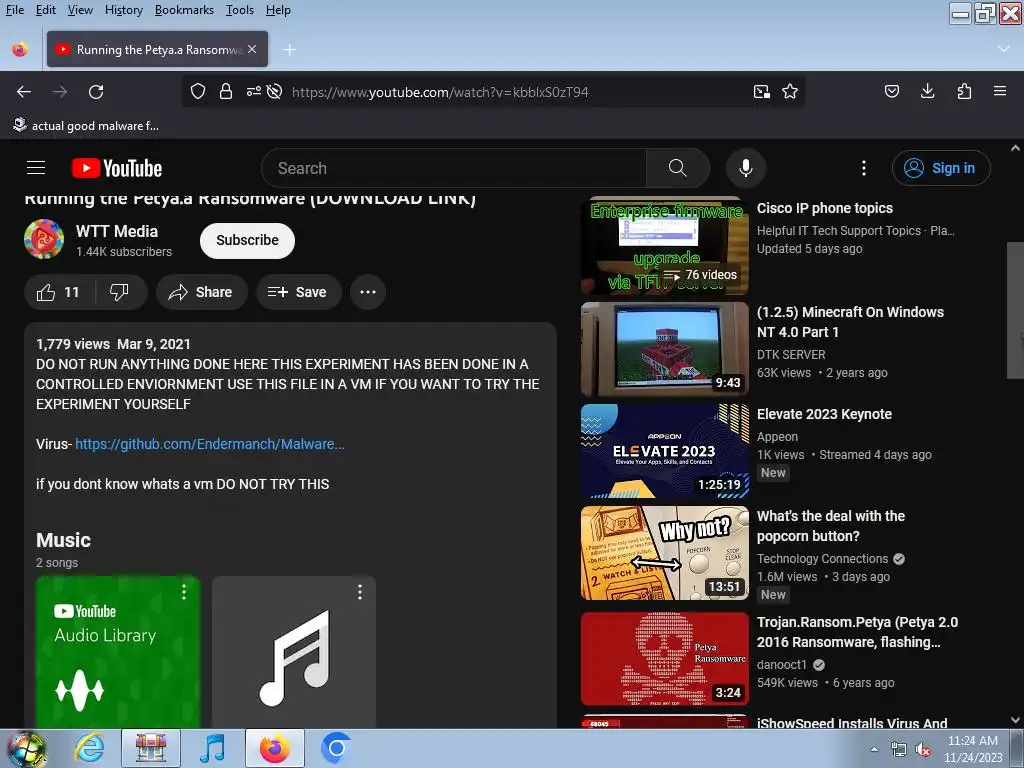The image size is (1024, 768).
Task: Open the blue circular browser taskbar icon
Action: (336, 748)
